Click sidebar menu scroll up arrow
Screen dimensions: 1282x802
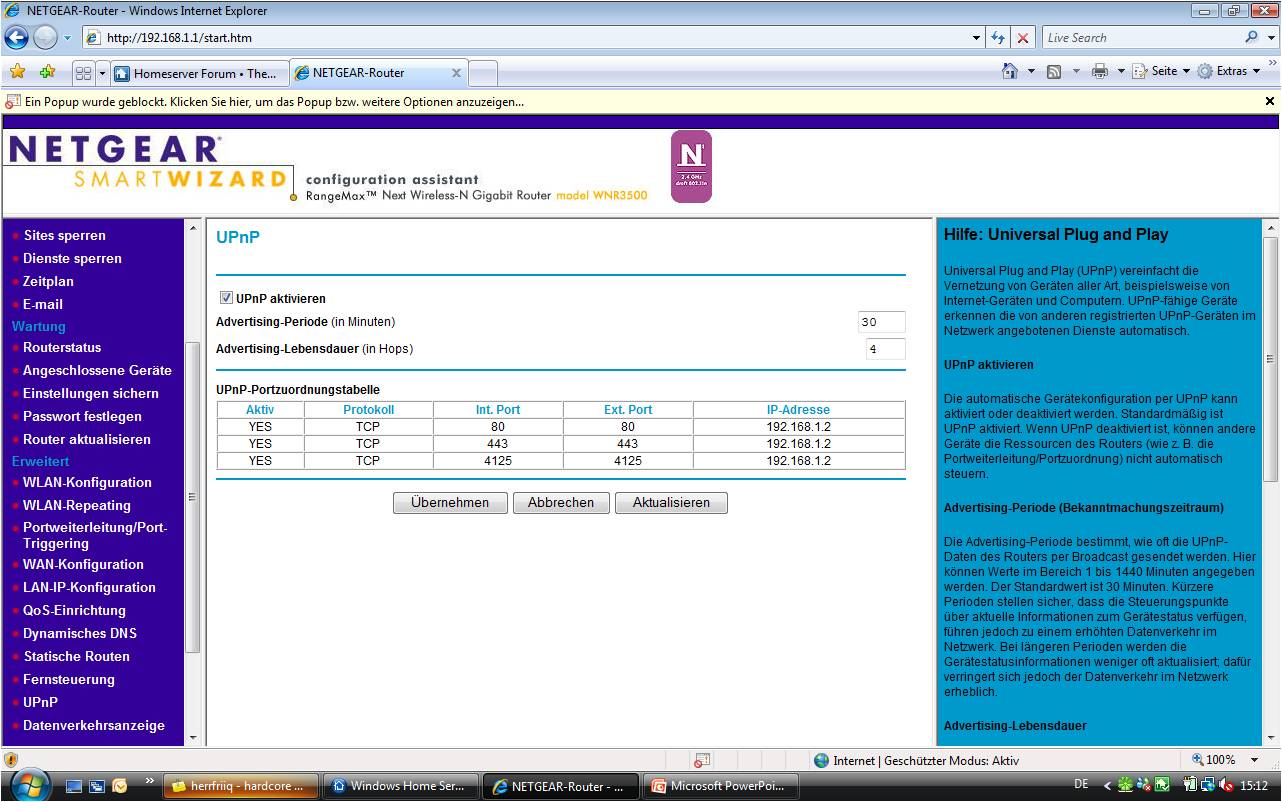(193, 229)
